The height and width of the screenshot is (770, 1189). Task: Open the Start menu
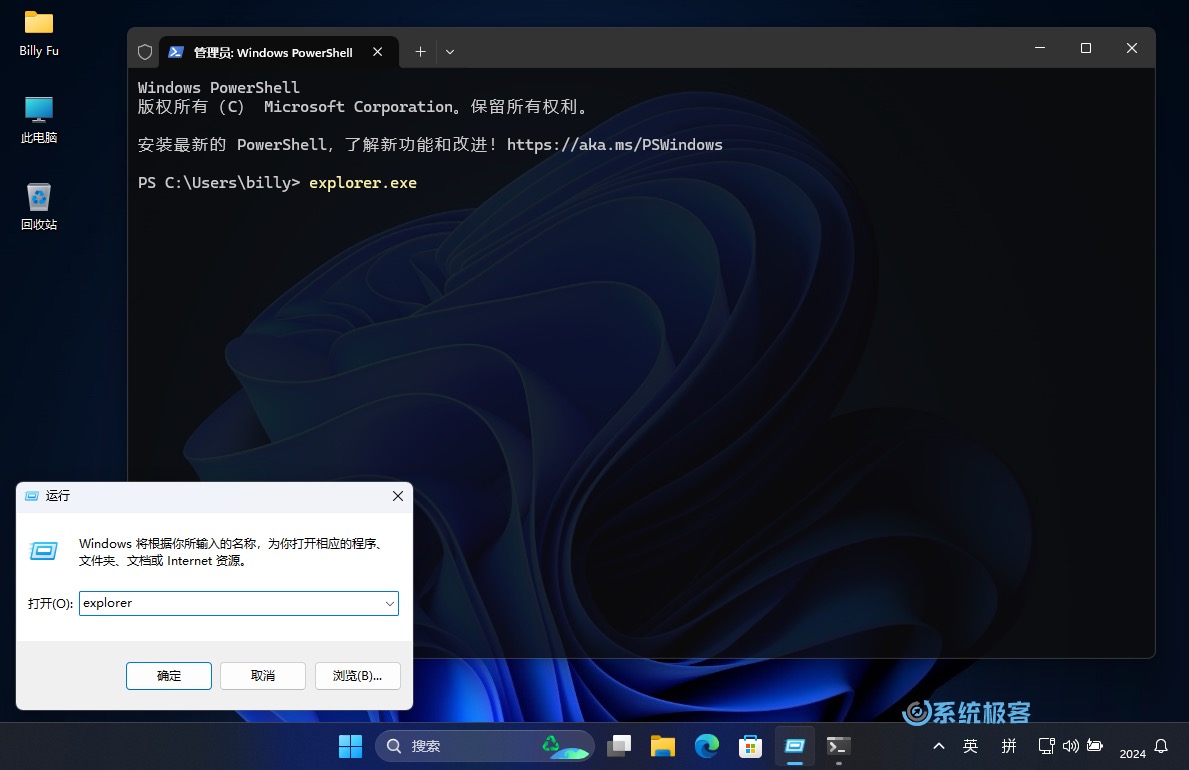(350, 745)
